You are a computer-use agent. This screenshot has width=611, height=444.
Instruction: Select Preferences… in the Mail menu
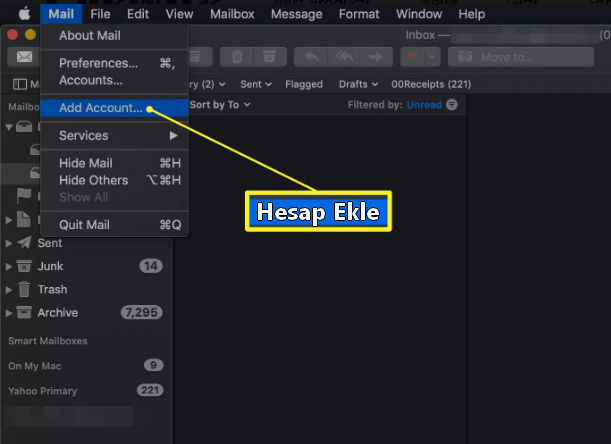(98, 63)
